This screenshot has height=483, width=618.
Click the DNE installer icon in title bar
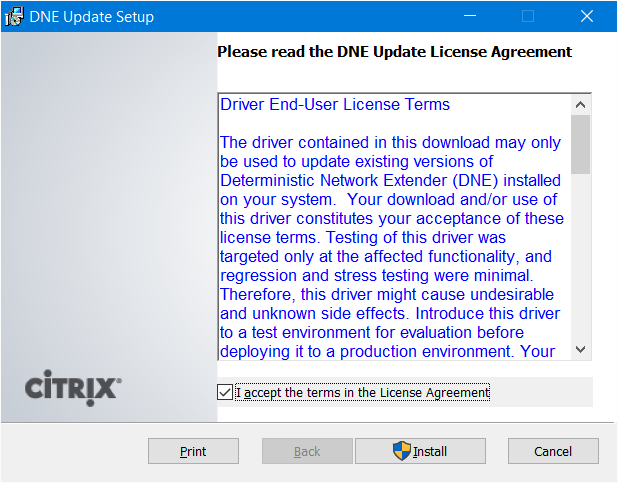[14, 17]
